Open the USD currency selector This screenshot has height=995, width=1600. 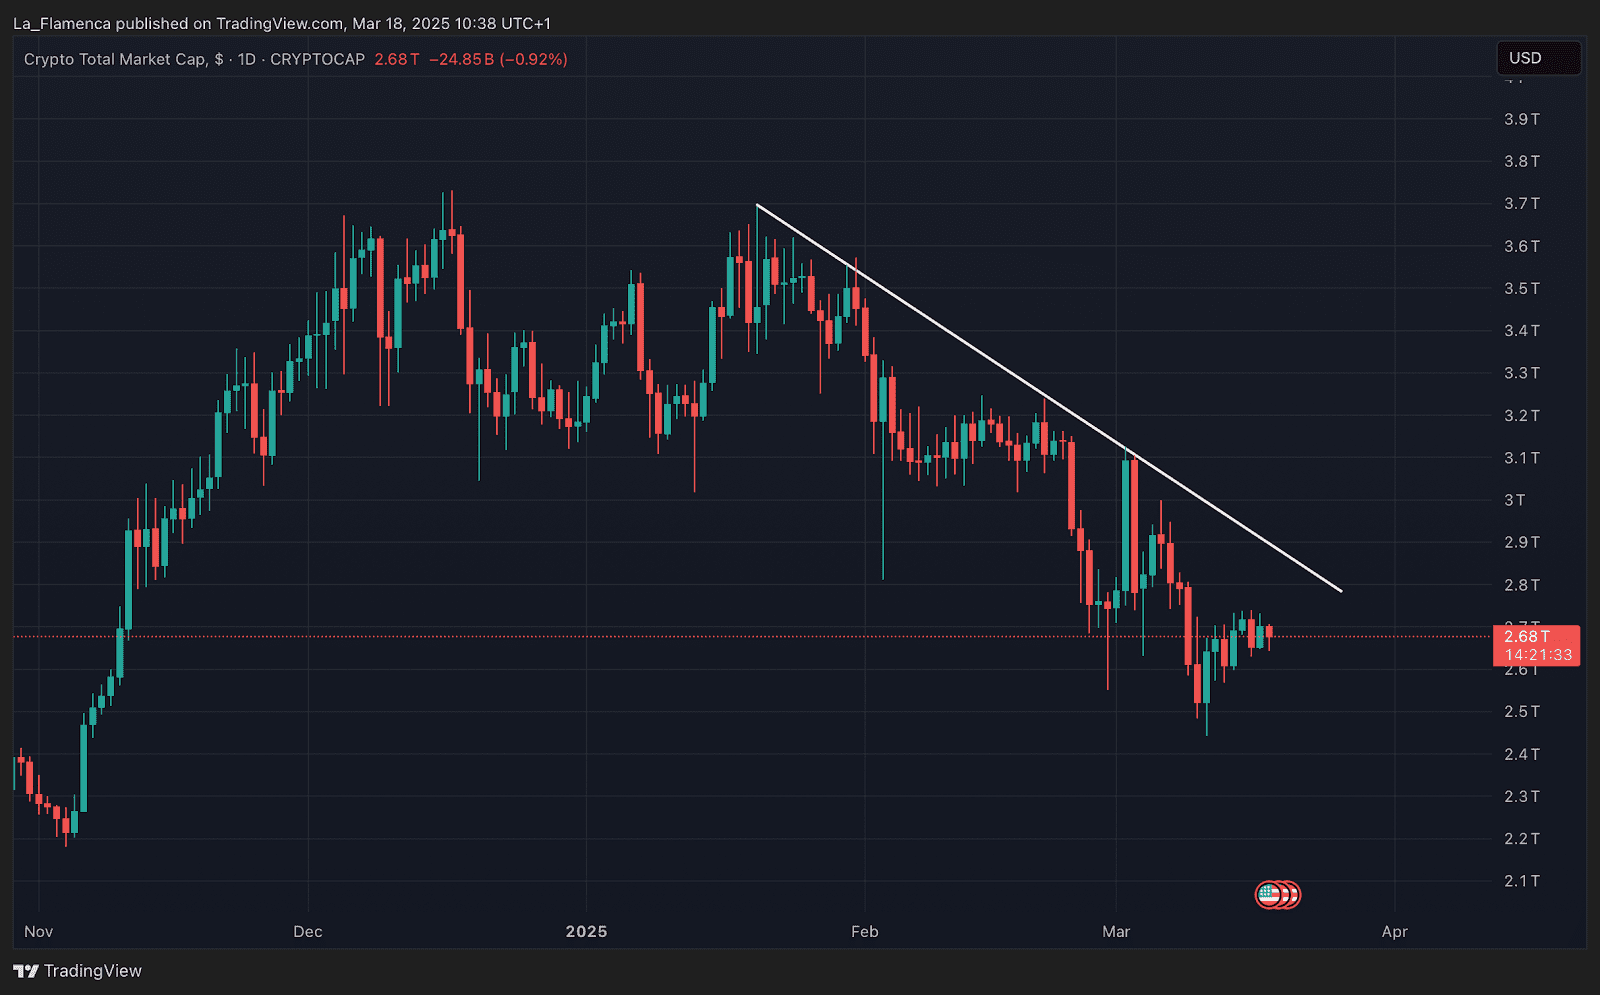click(x=1538, y=58)
